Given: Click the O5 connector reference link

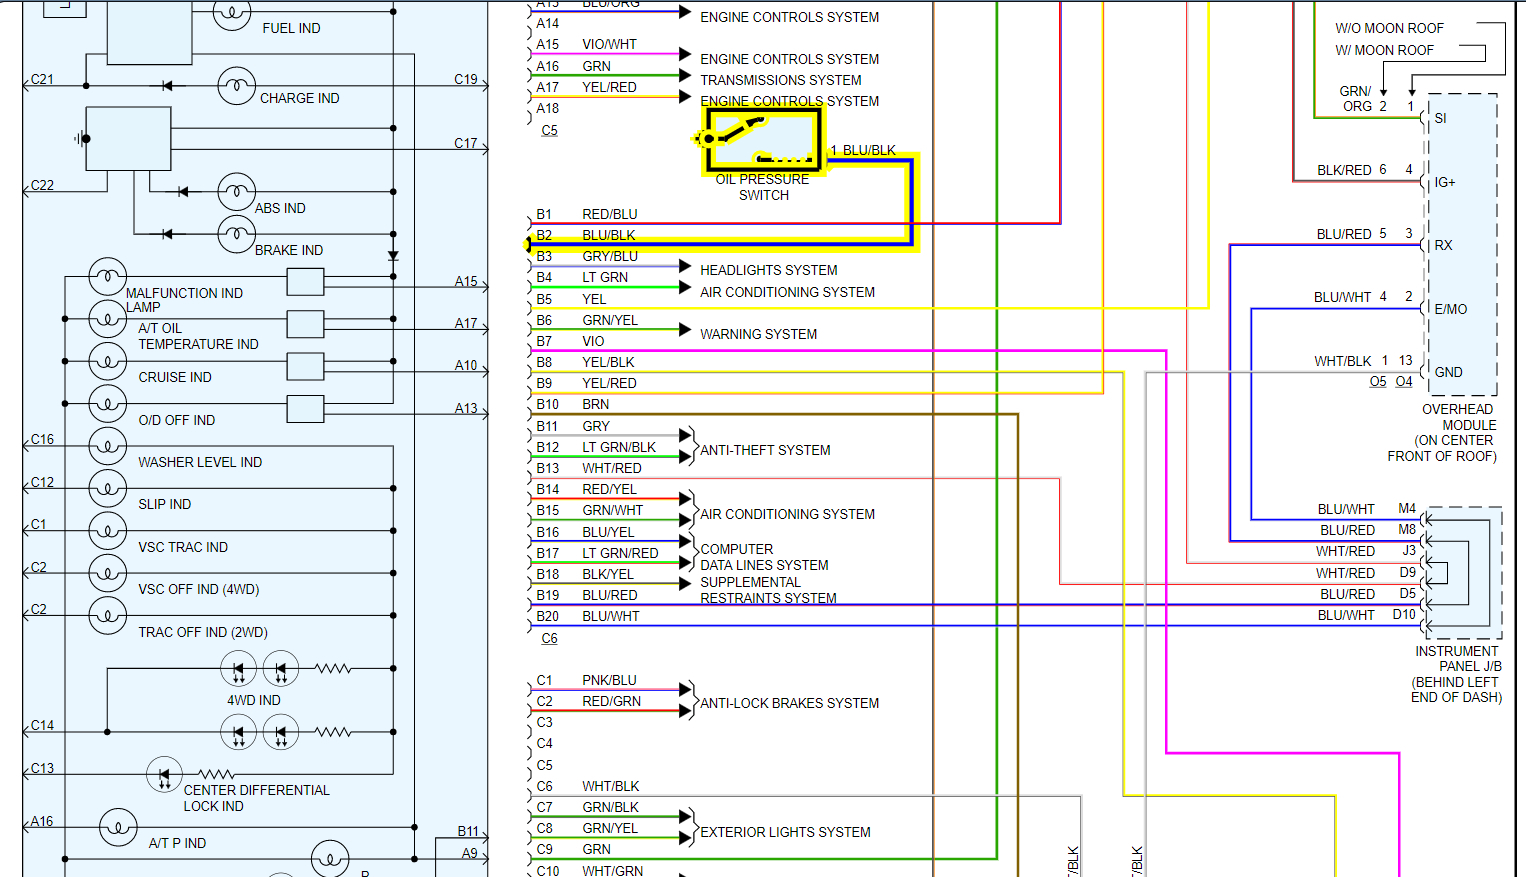Looking at the screenshot, I should (1378, 381).
